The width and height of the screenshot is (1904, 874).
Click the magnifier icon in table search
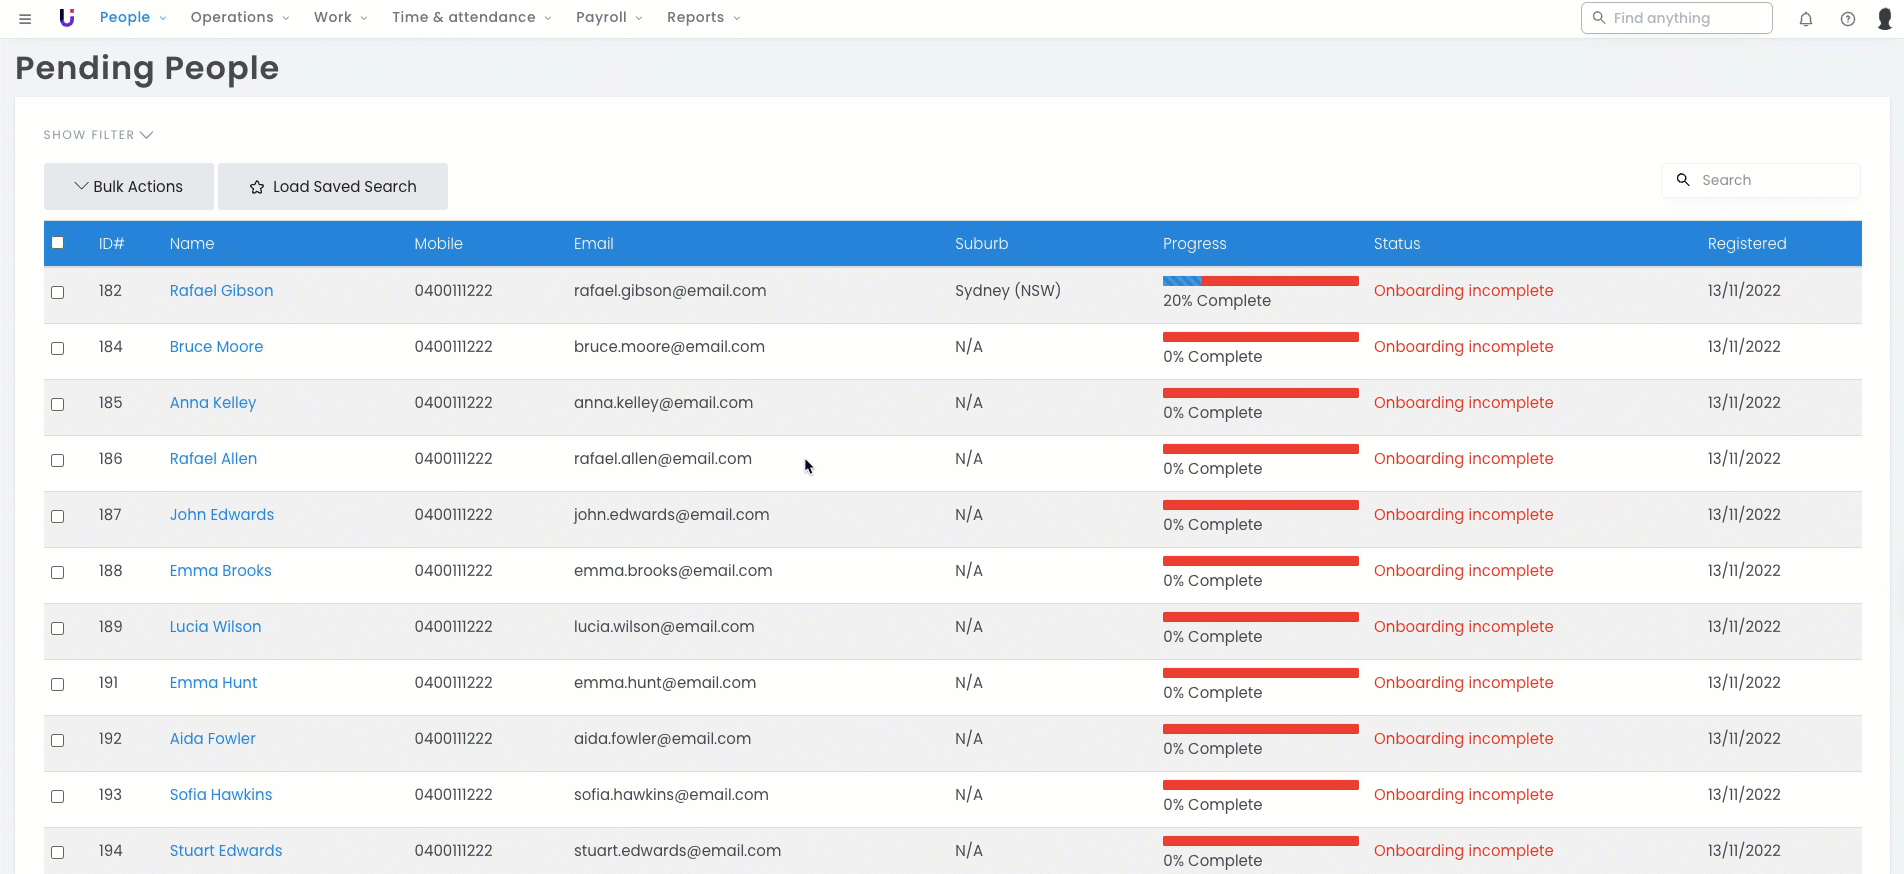click(1683, 180)
